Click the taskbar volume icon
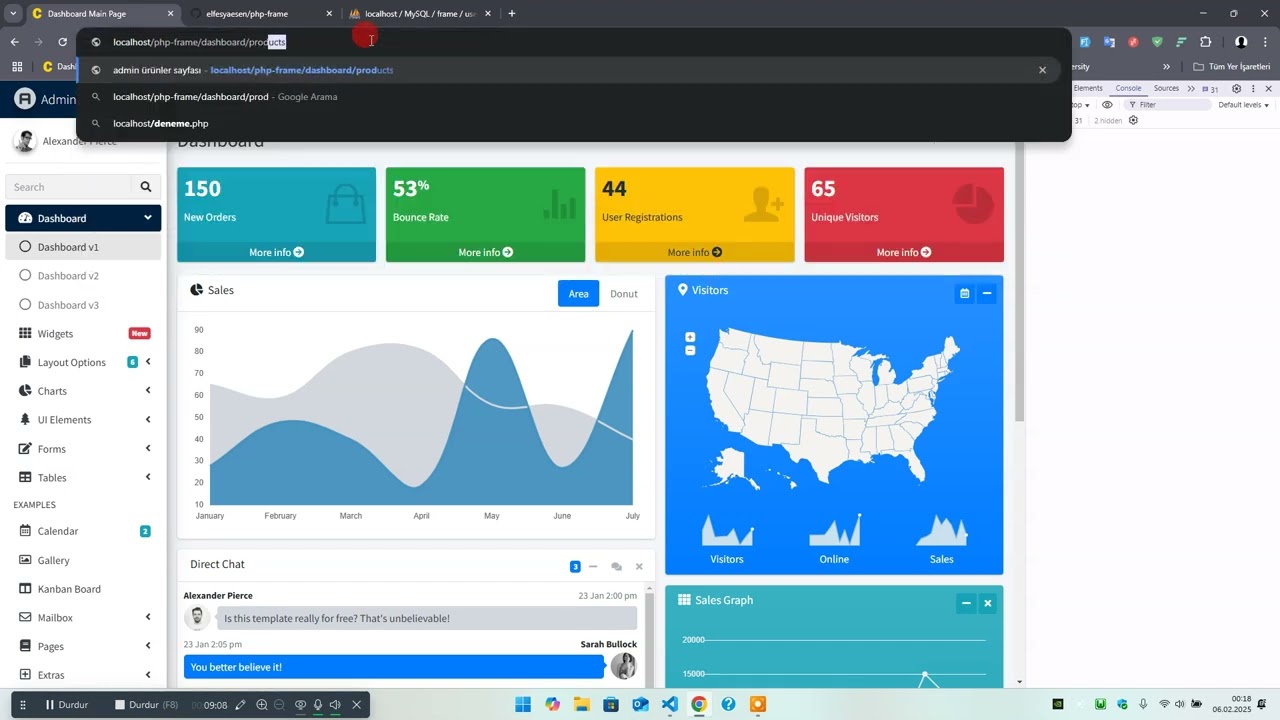 click(1180, 704)
